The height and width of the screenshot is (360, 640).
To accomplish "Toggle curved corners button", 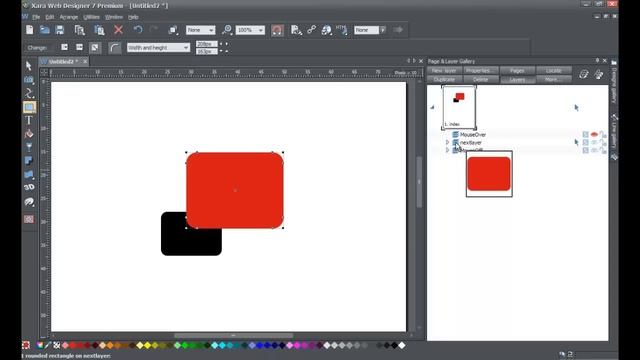I will pyautogui.click(x=115, y=48).
